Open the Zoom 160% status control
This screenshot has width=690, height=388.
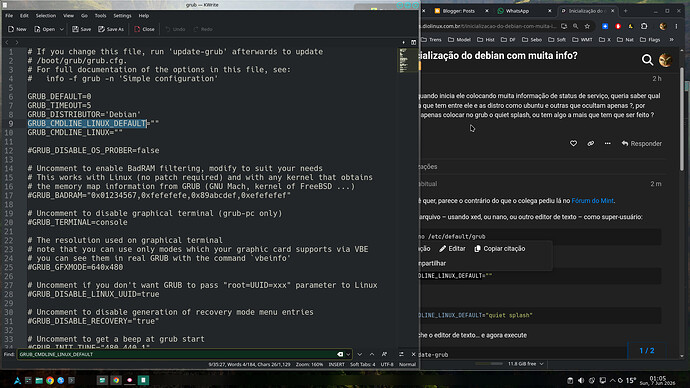309,364
